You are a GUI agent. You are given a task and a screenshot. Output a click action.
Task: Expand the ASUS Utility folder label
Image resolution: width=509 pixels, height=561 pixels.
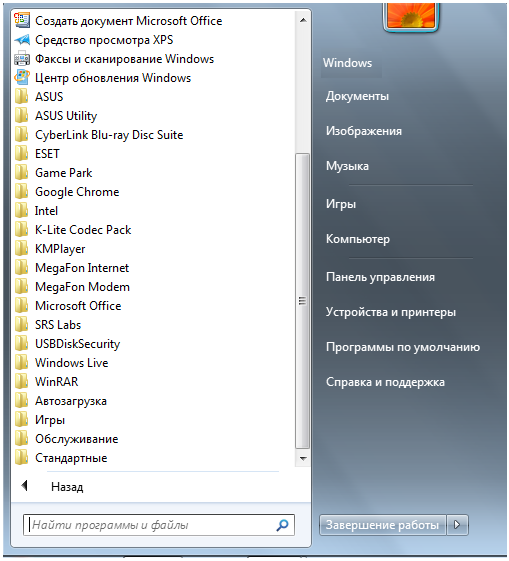66,116
